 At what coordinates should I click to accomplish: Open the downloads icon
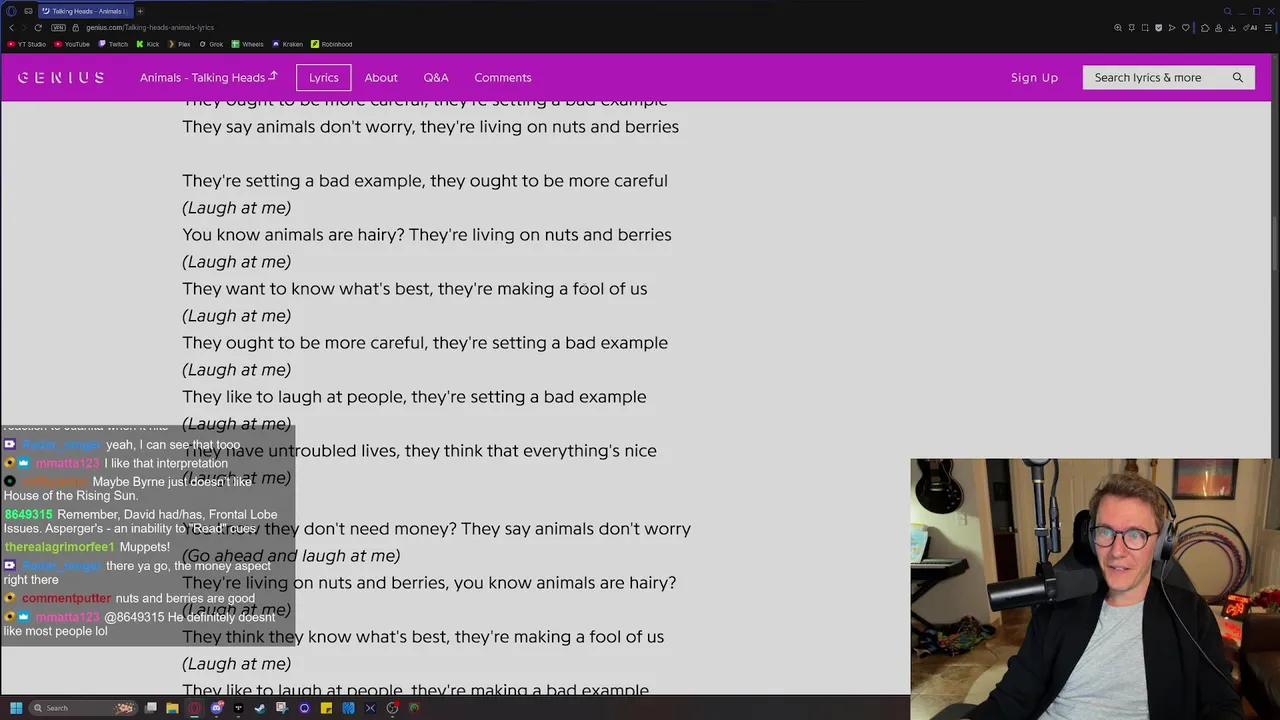1231,28
